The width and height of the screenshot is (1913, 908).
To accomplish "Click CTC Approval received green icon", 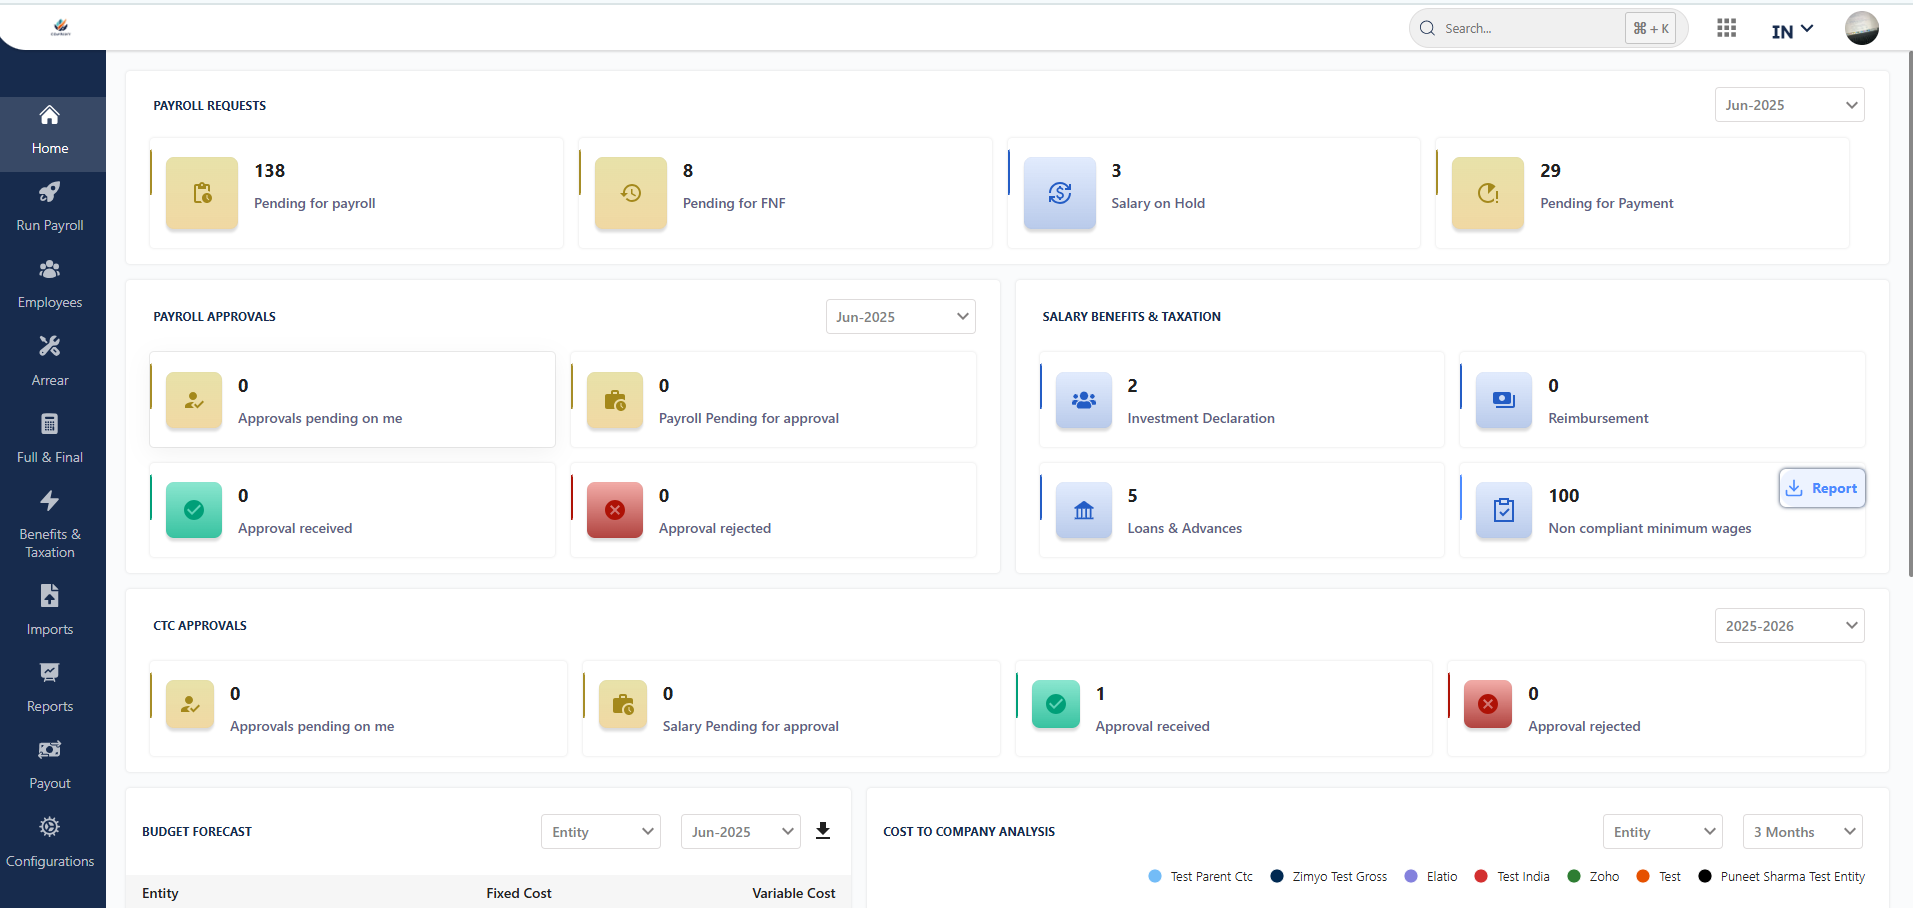I will pos(1056,704).
